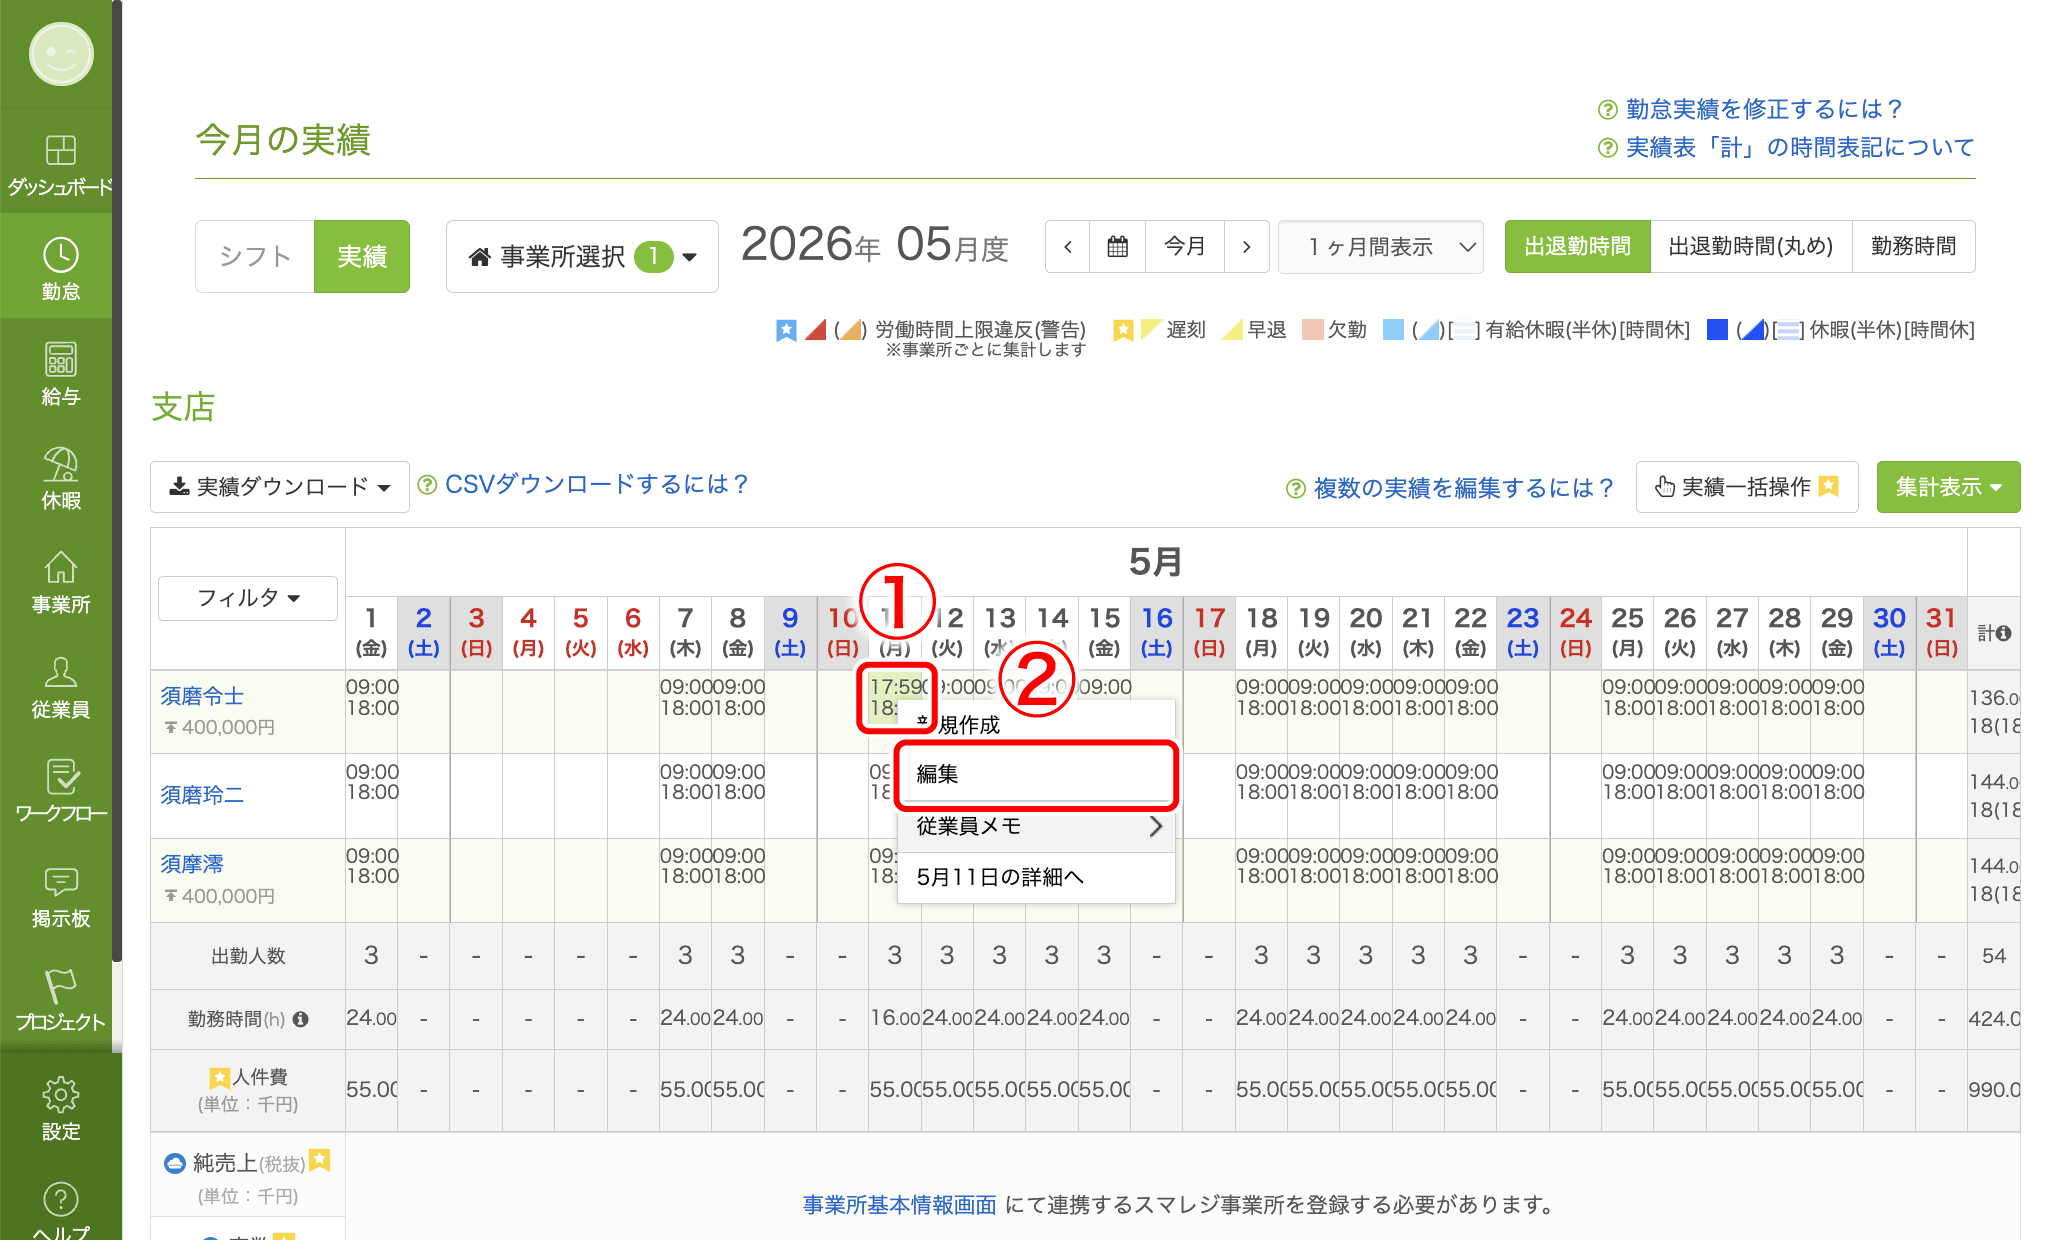Screen dimensions: 2048x1240
Task: Expand the 従業員メモ submenu
Action: pos(1036,826)
